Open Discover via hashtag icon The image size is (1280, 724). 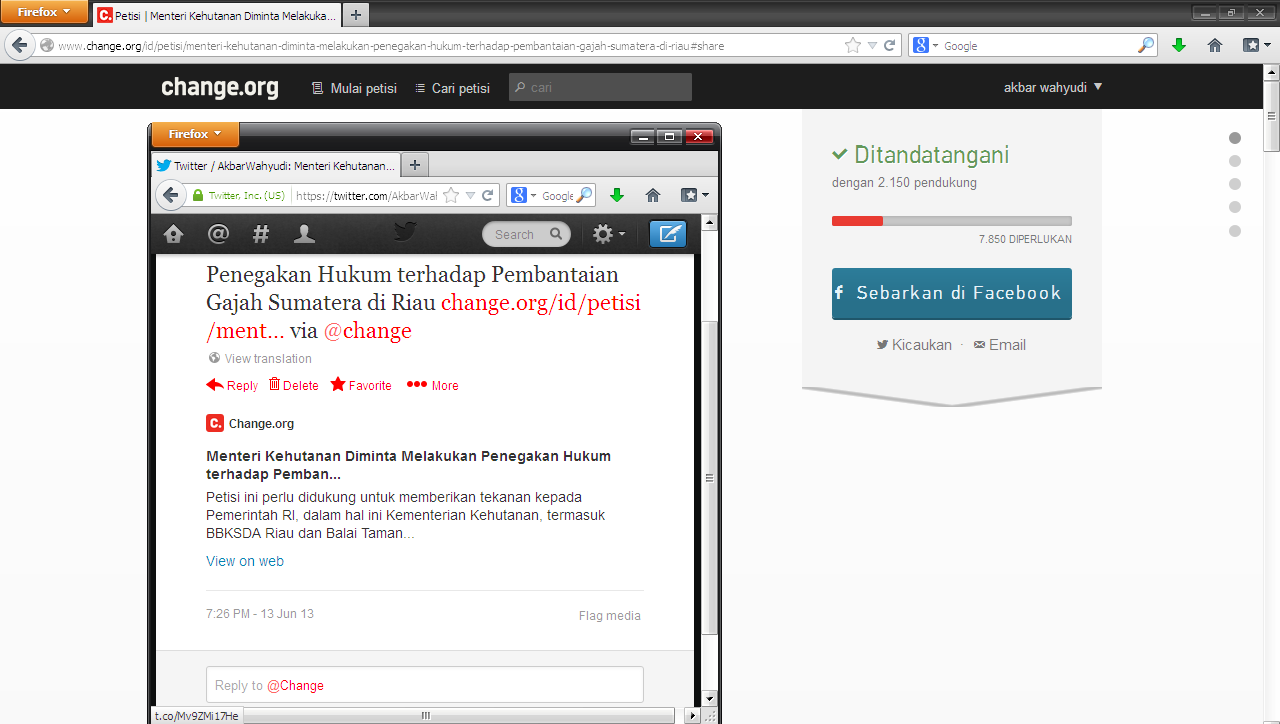point(261,234)
